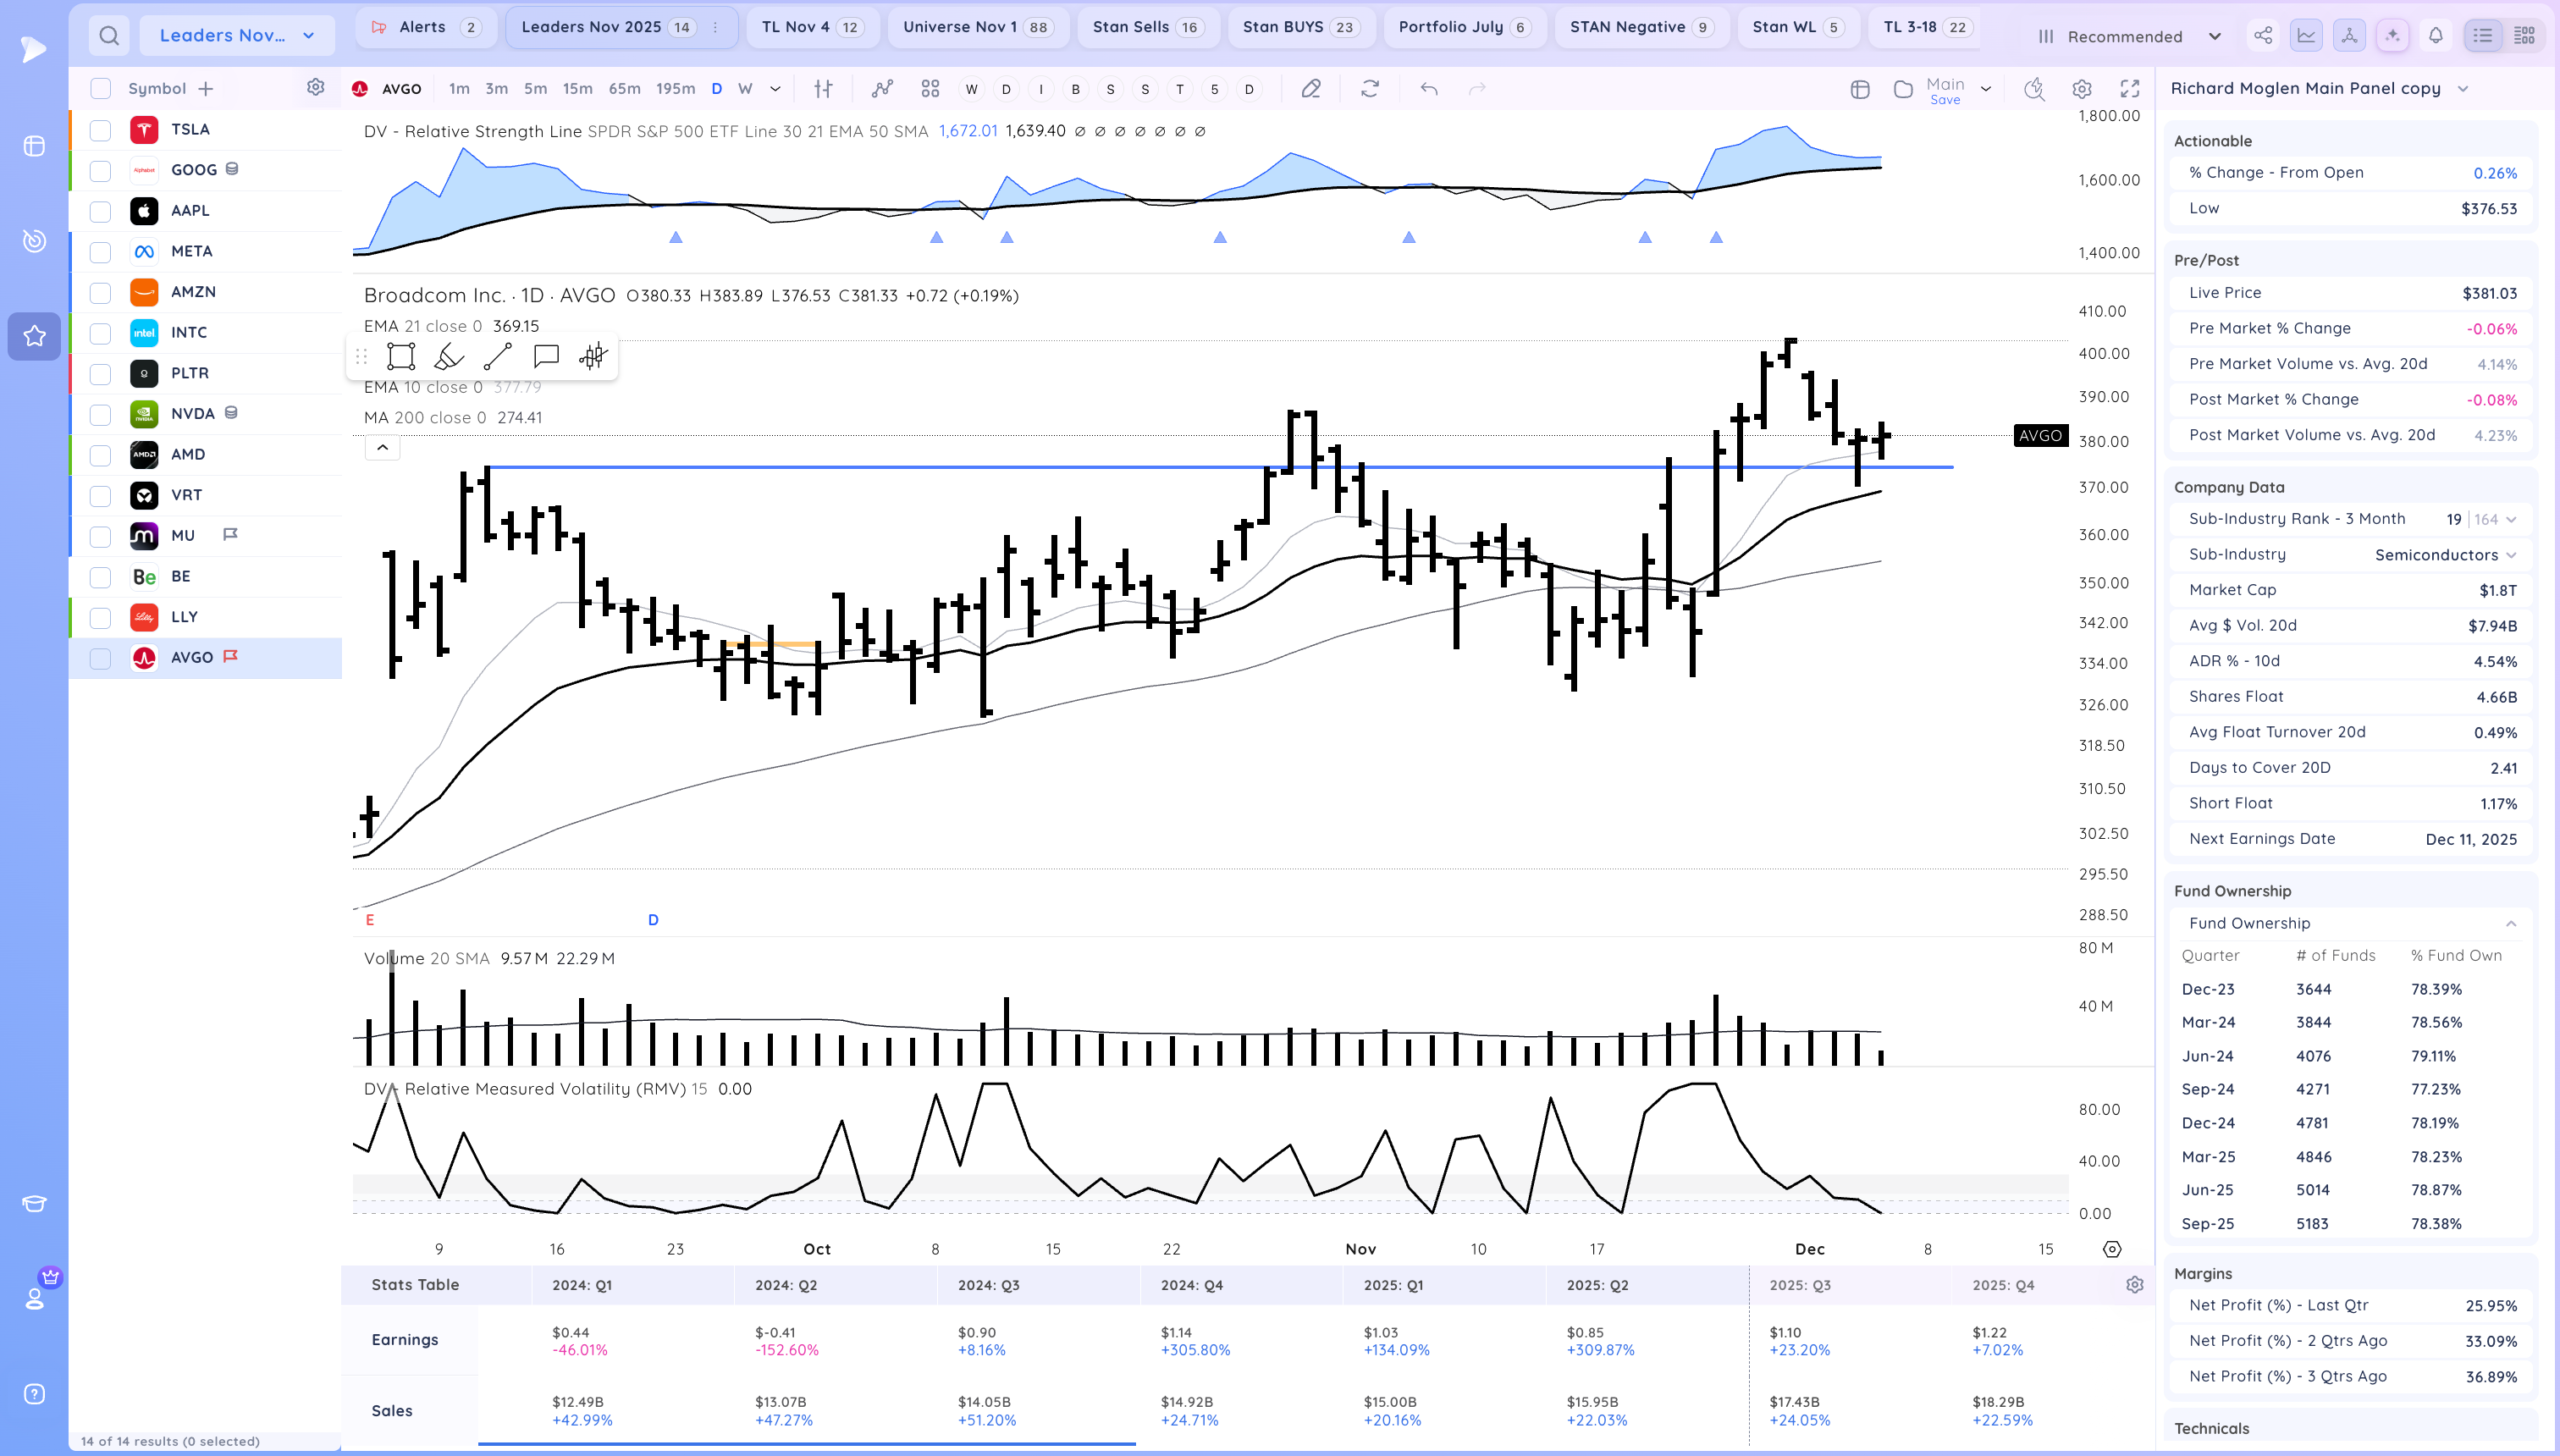Check the NVDA row checkbox
The width and height of the screenshot is (2560, 1456).
[100, 414]
